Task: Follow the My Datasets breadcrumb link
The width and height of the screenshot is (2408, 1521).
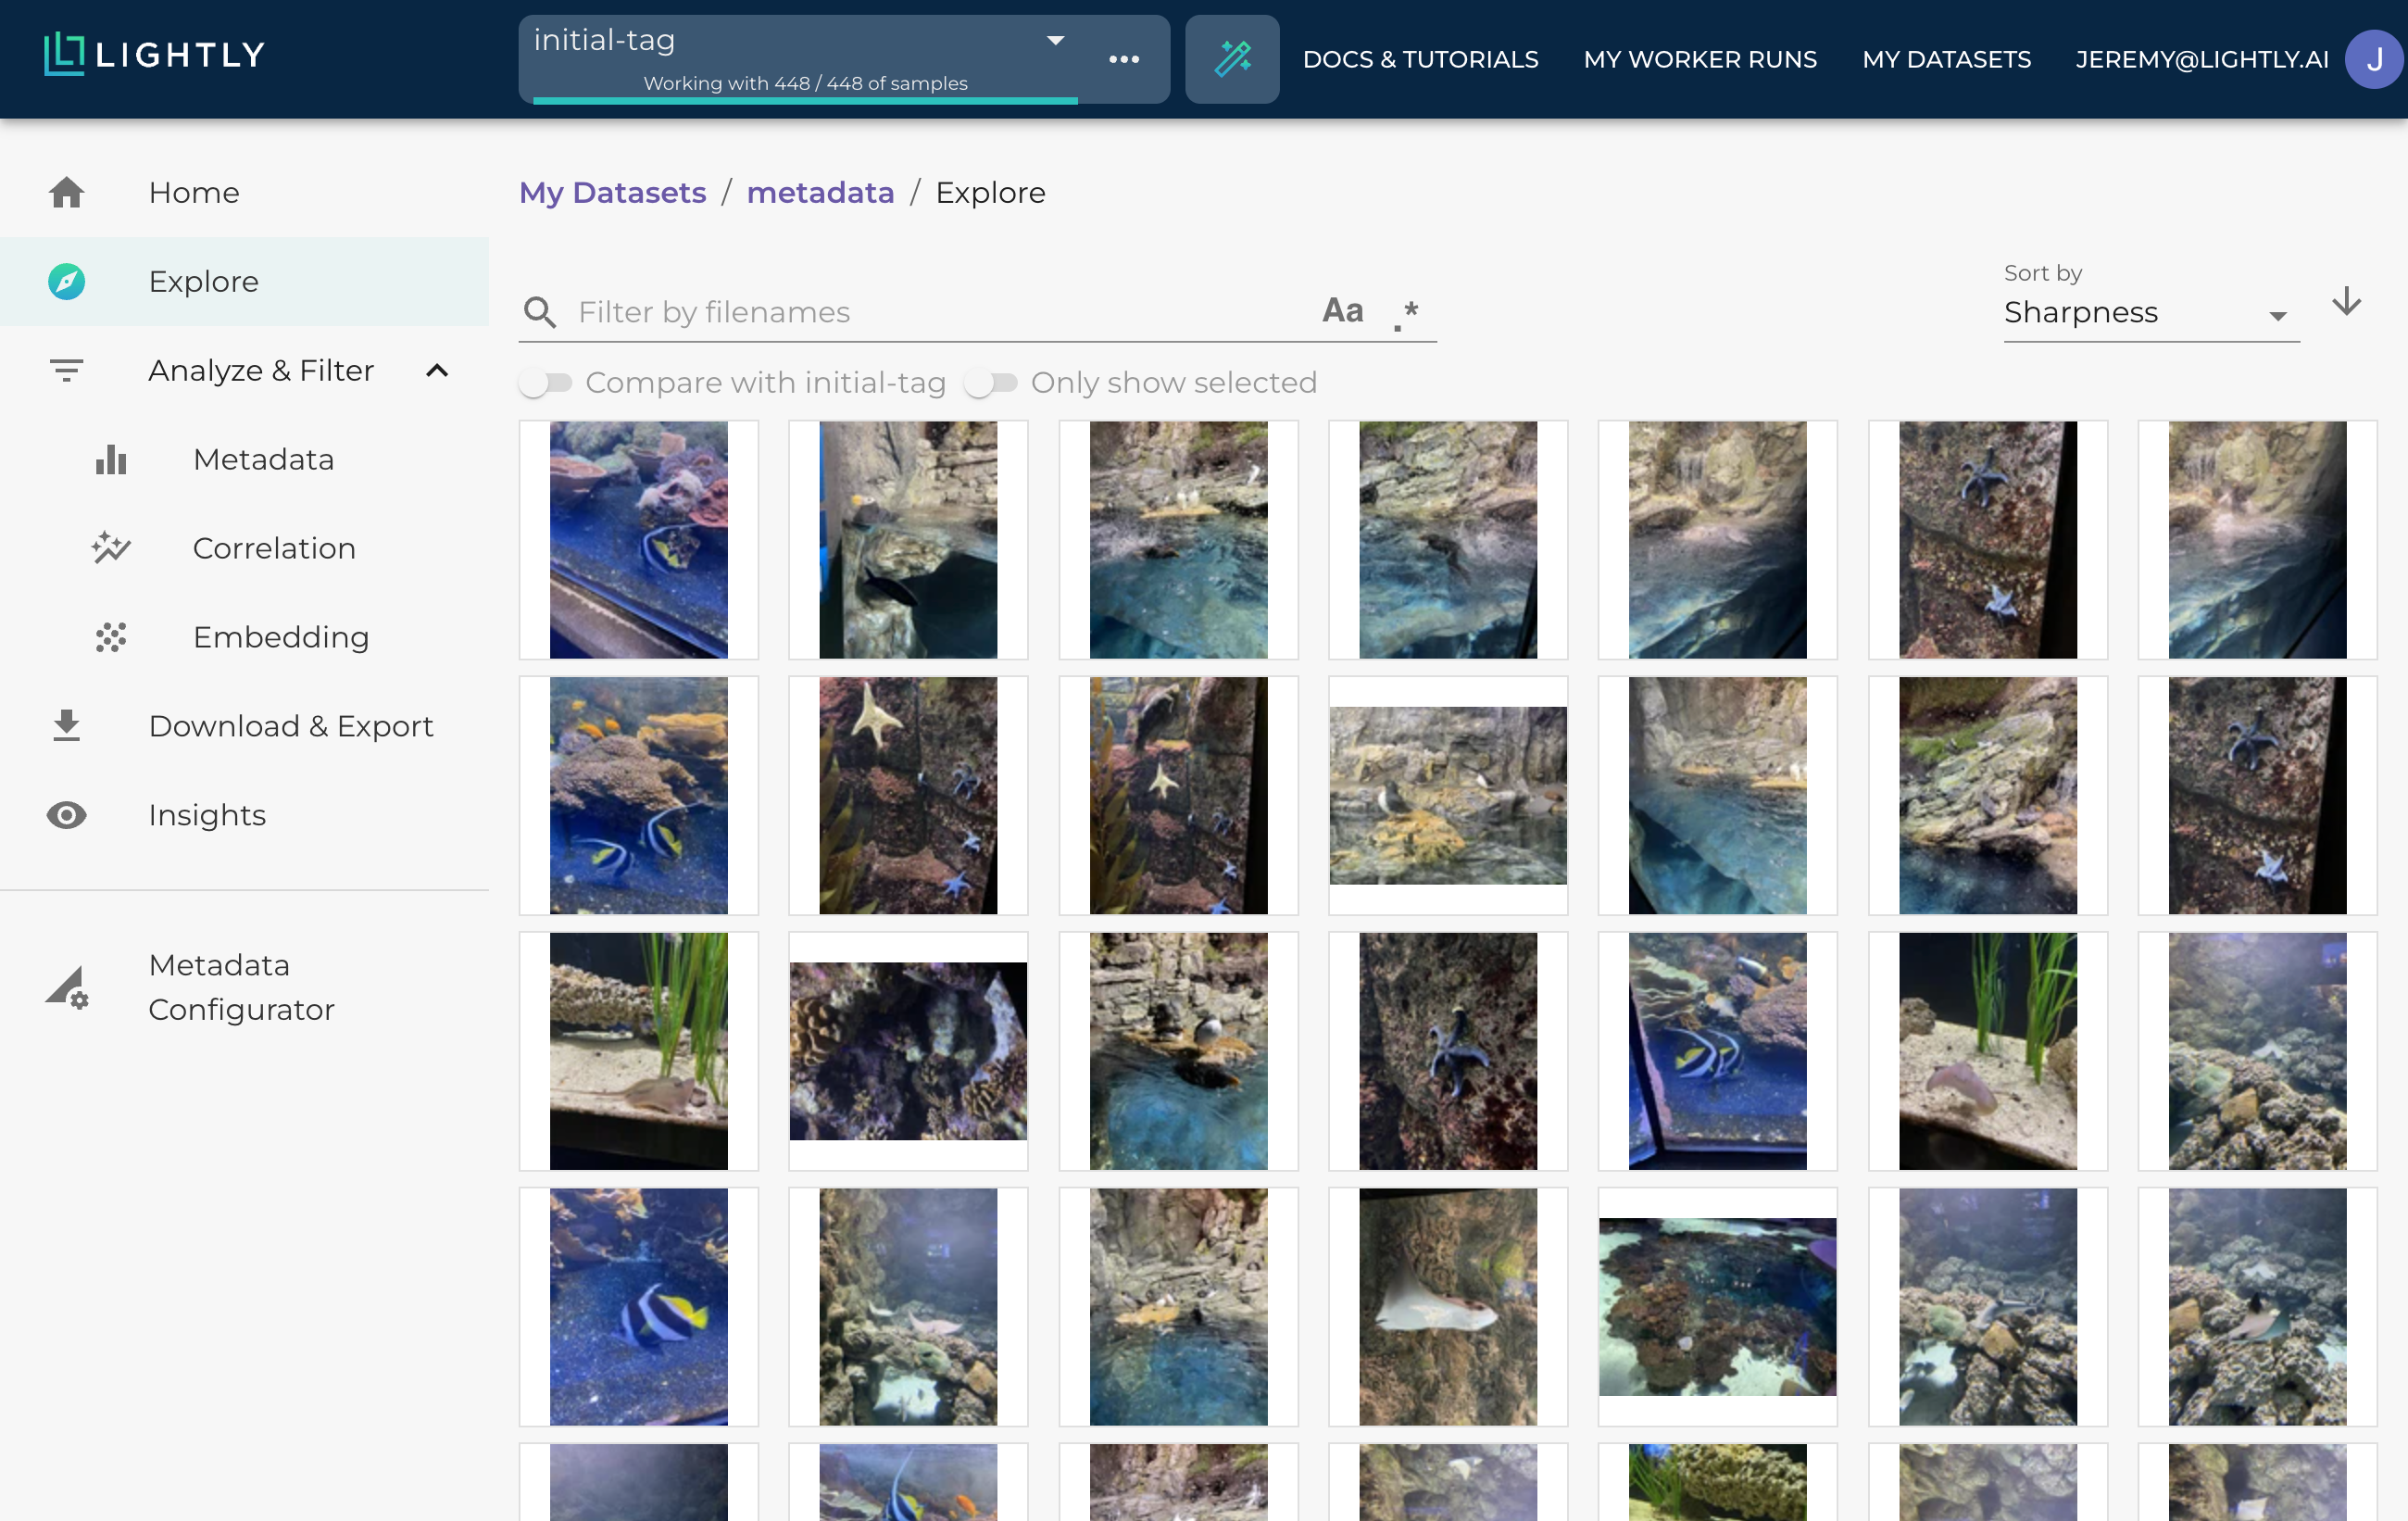Action: 612,192
